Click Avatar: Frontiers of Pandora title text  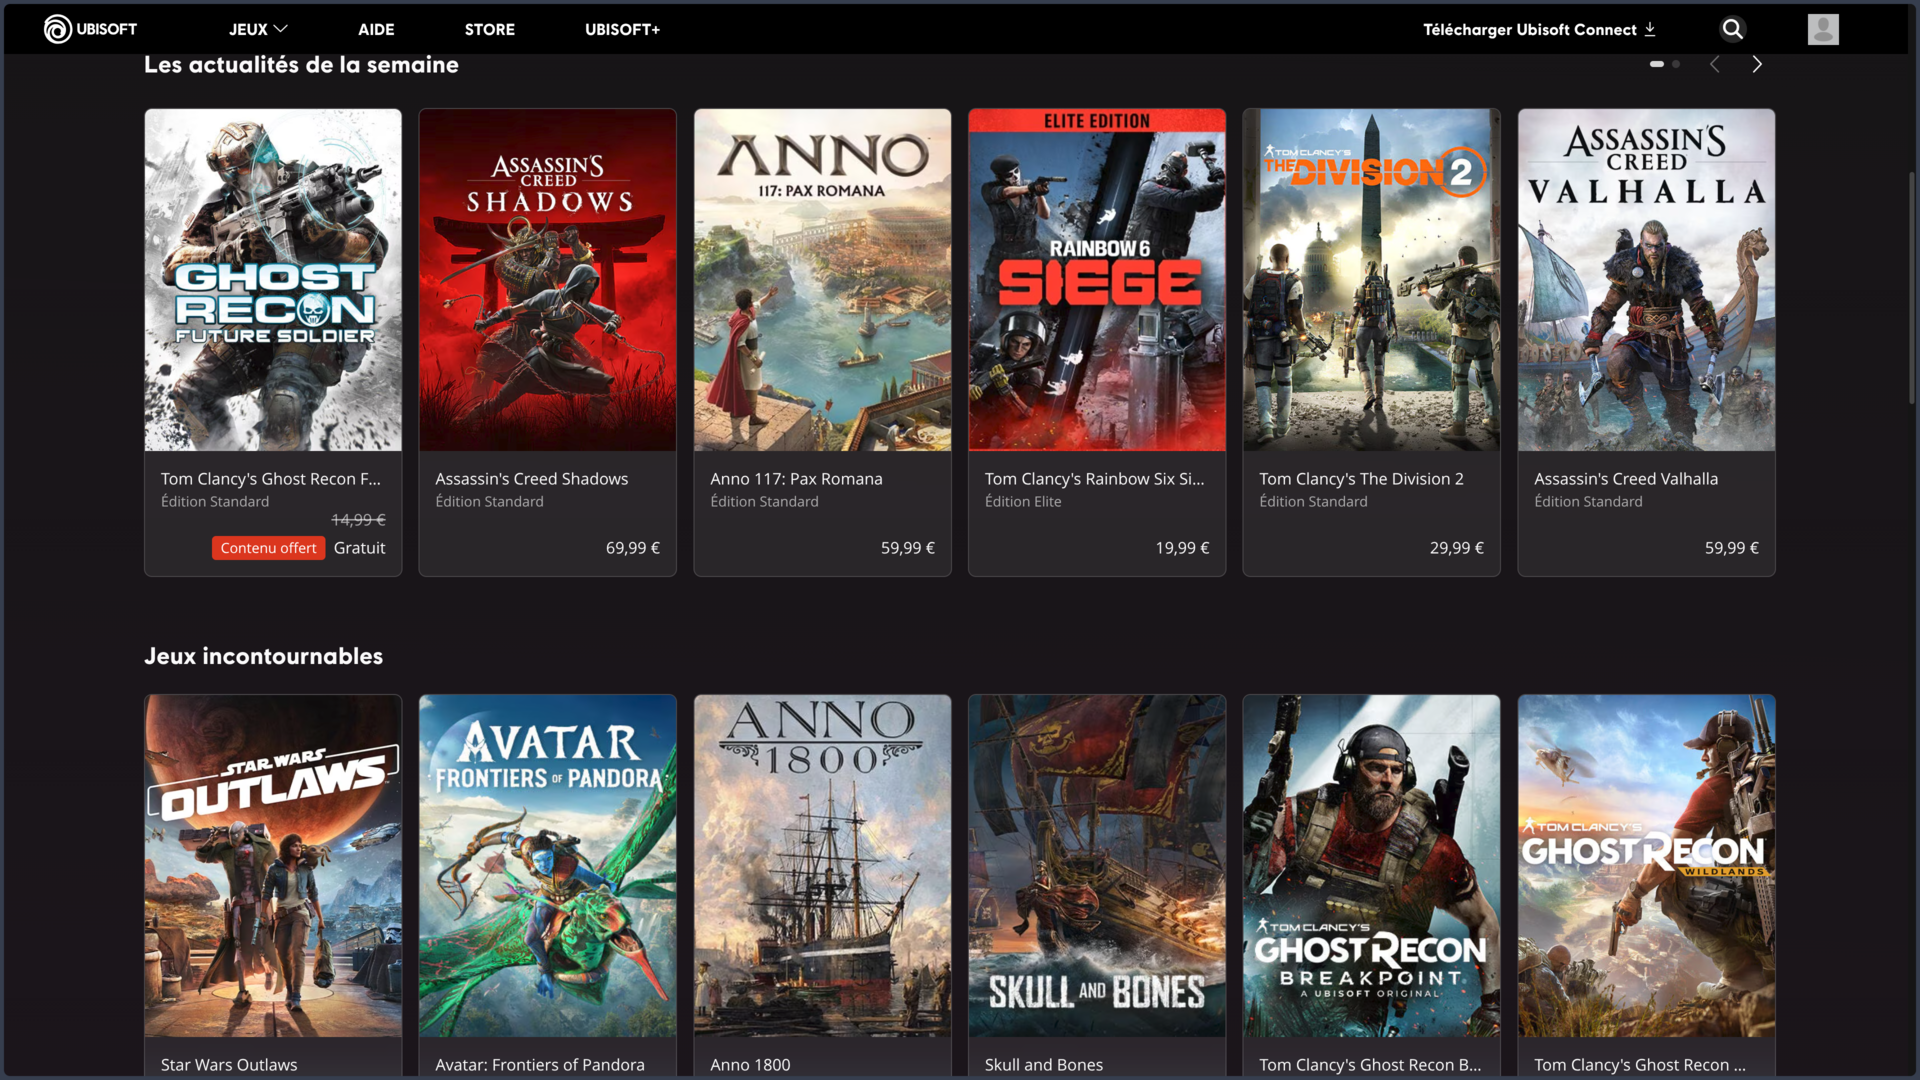point(540,1065)
